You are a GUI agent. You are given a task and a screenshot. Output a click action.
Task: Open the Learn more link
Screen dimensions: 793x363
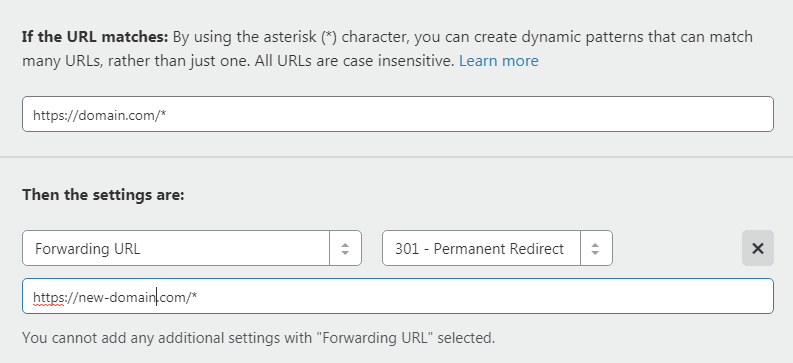[499, 61]
